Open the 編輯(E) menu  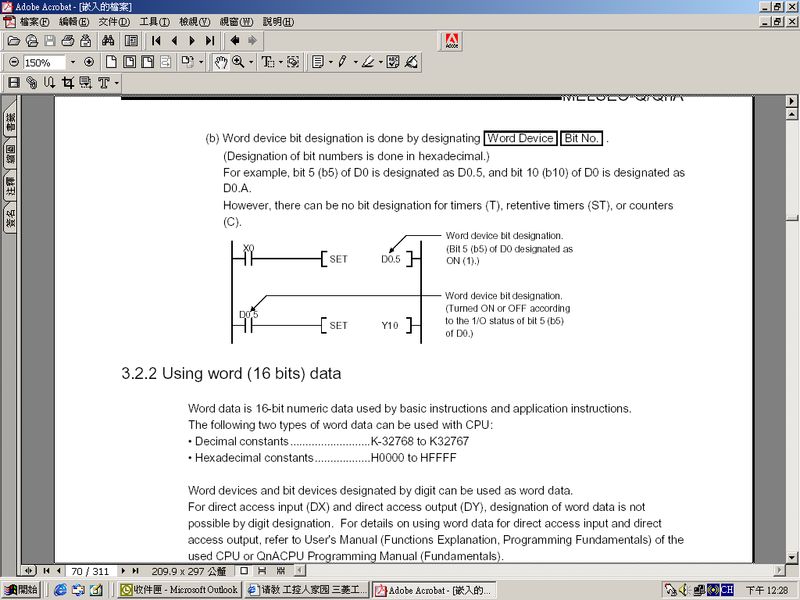(x=74, y=21)
